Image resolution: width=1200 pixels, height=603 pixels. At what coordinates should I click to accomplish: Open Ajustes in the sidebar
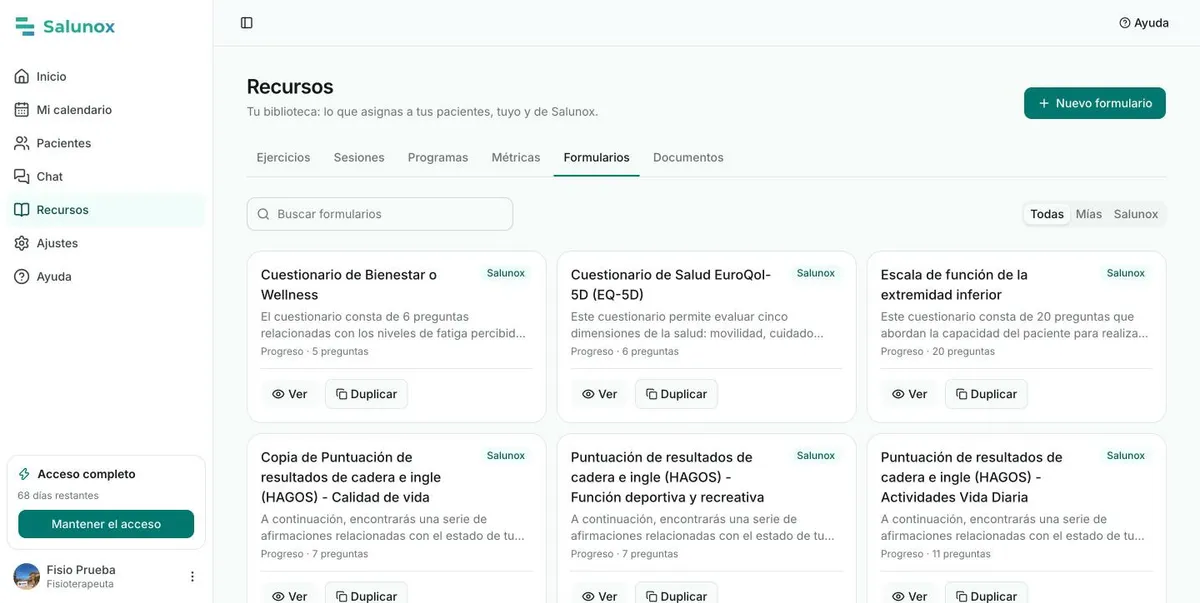[x=104, y=243]
